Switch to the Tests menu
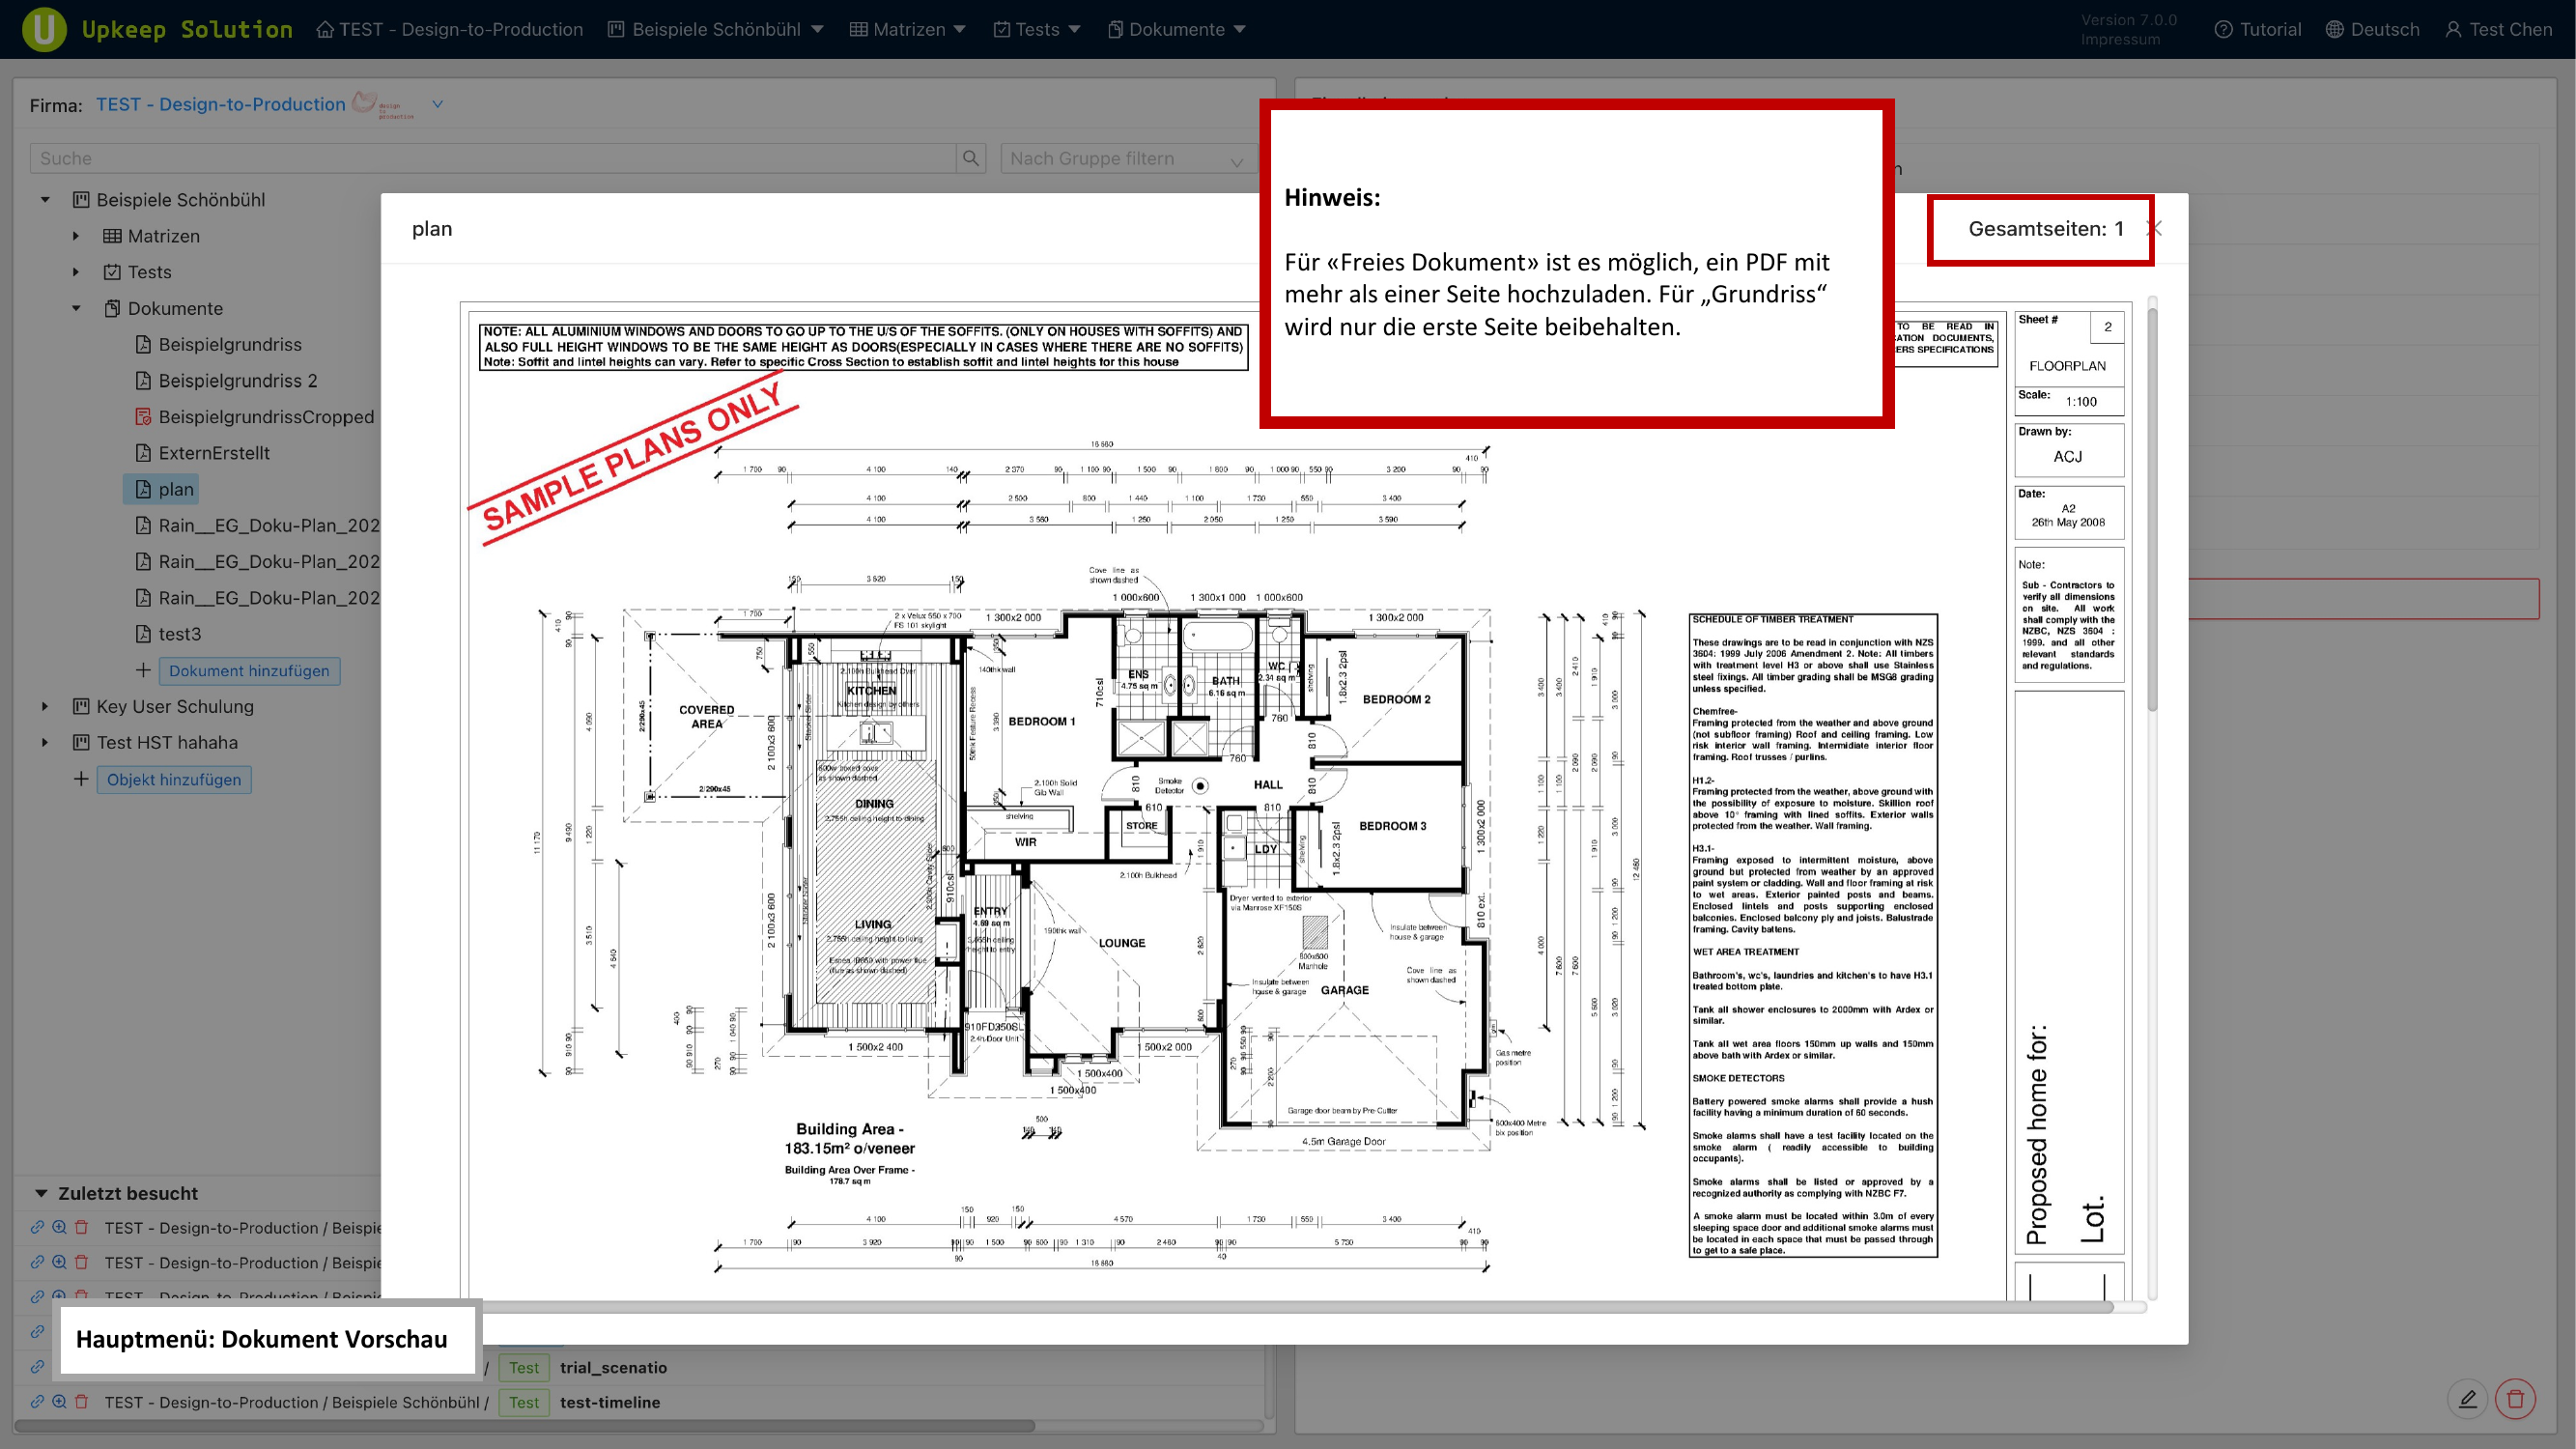The width and height of the screenshot is (2576, 1449). coord(1035,29)
